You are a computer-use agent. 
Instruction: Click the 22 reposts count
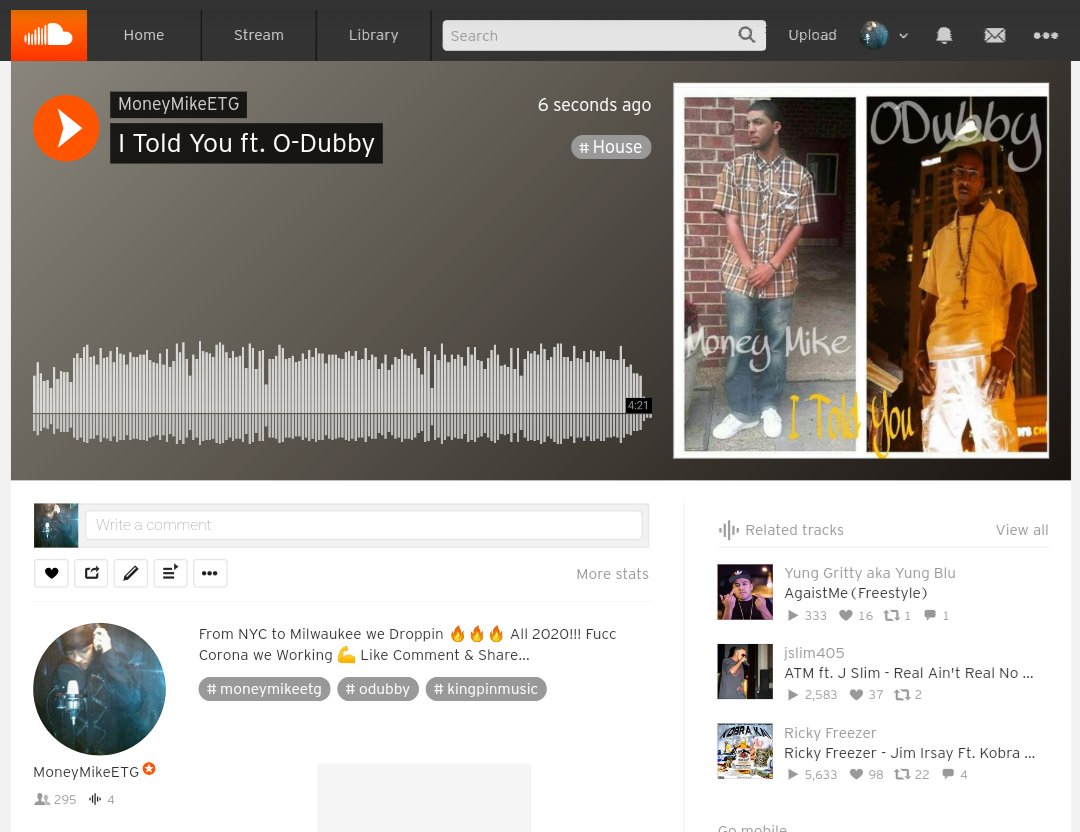912,775
